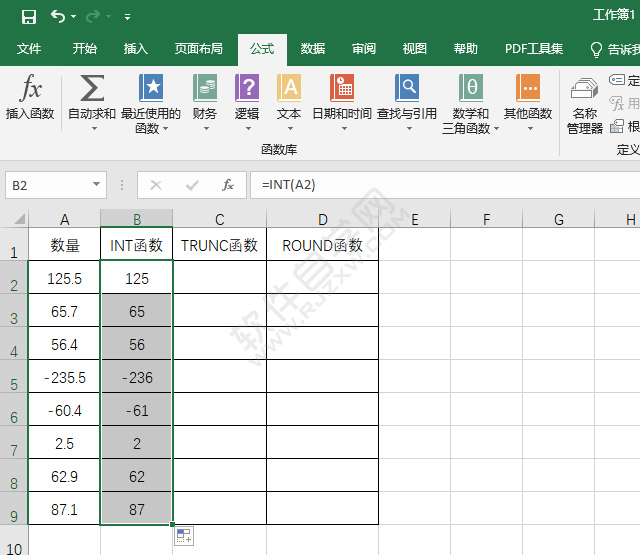Screen dimensions: 640x555
Task: Click in the formula bar showing =INT(A2)
Action: [x=440, y=185]
